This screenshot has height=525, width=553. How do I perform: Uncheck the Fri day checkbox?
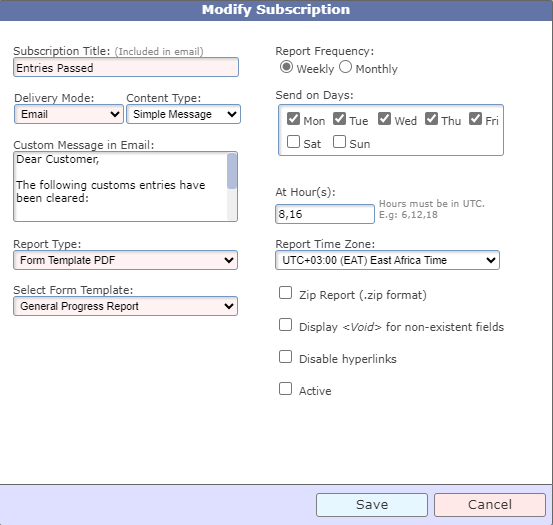click(475, 119)
